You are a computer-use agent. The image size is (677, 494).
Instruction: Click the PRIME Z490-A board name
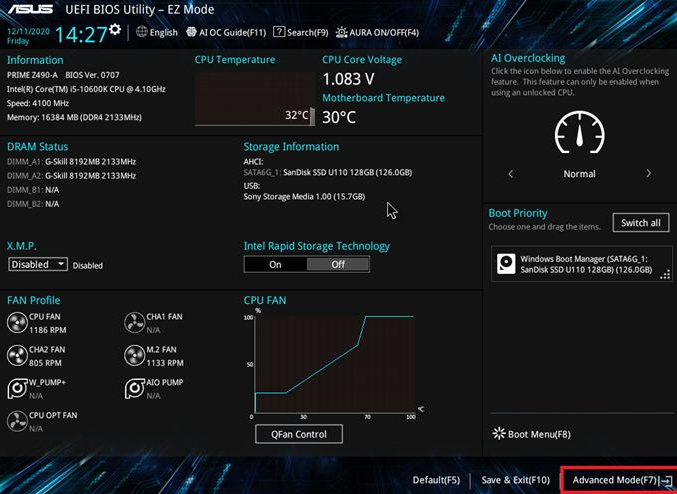click(x=32, y=75)
